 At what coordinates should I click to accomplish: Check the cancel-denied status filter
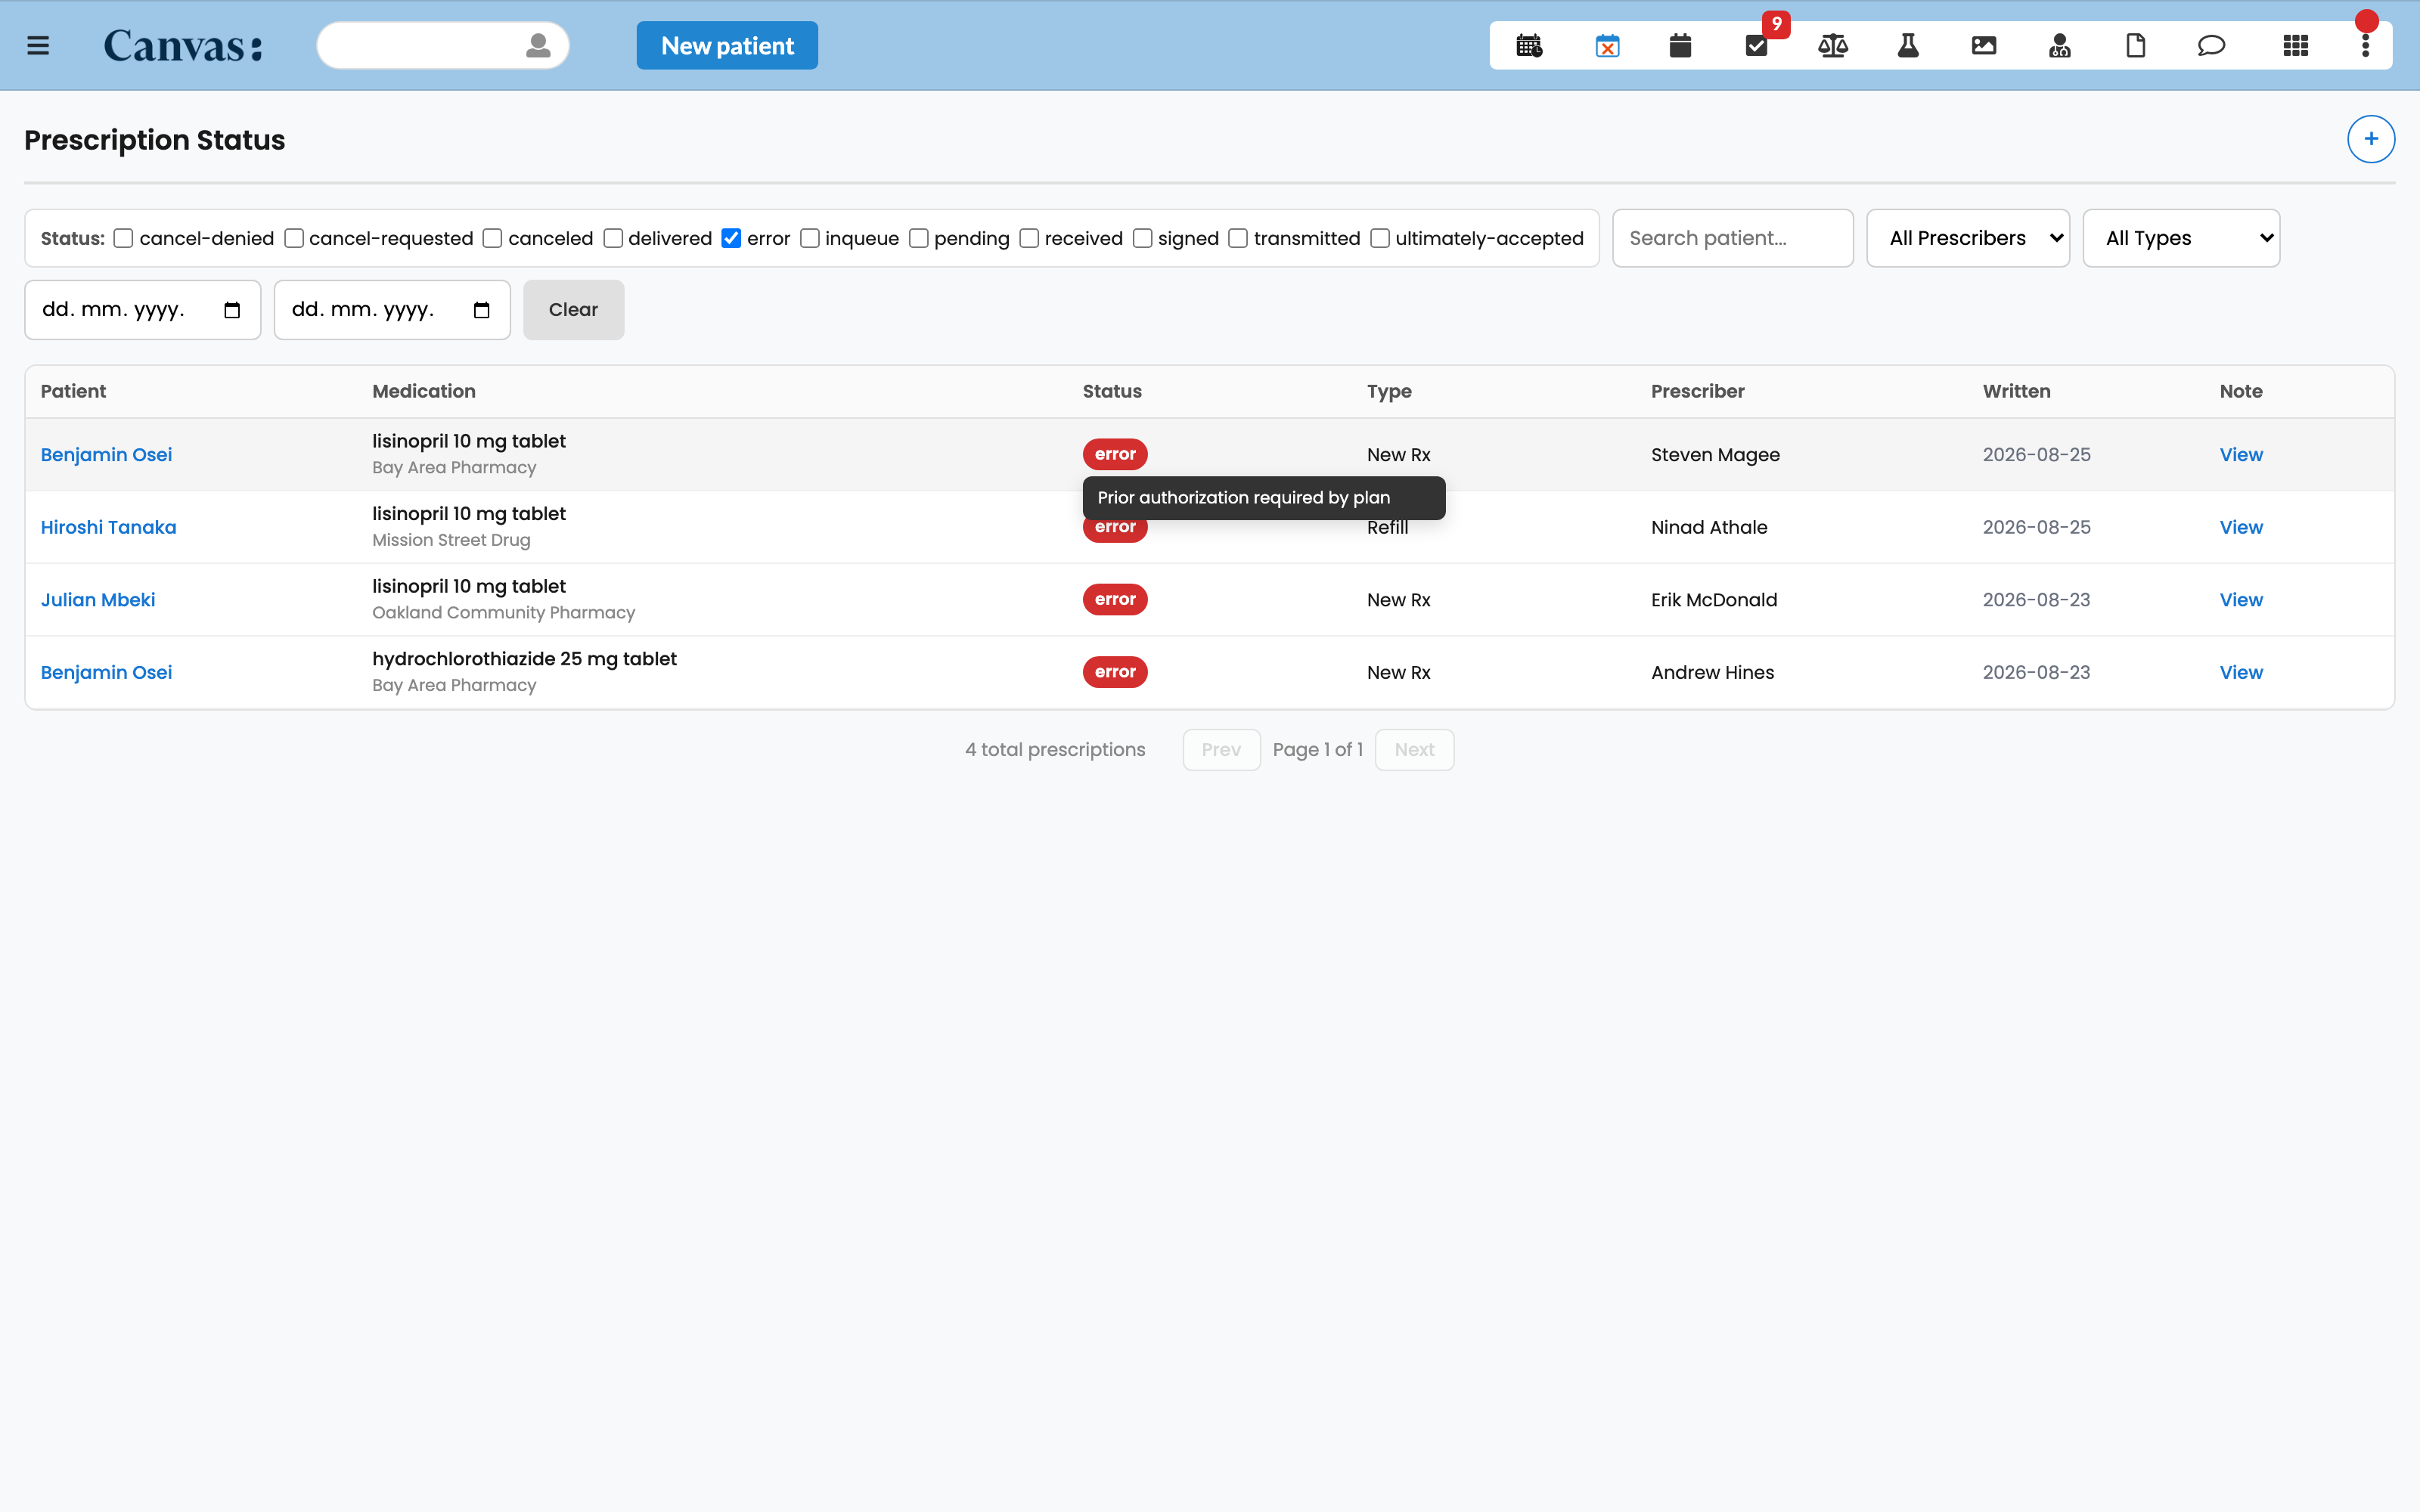(123, 238)
